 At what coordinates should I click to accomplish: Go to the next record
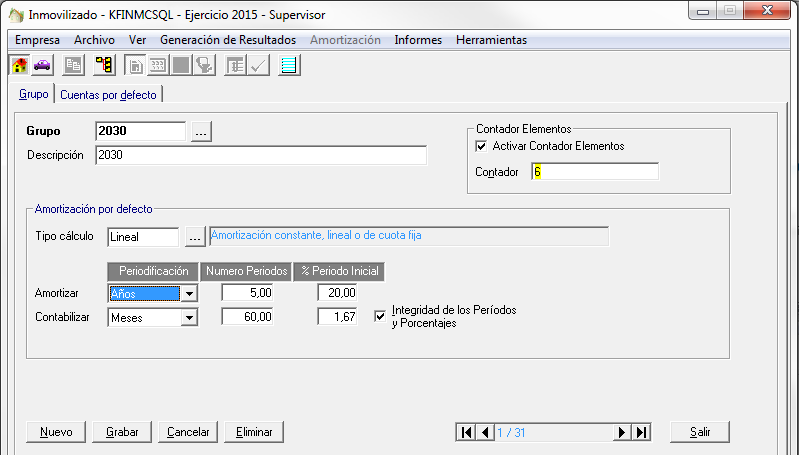[x=621, y=432]
